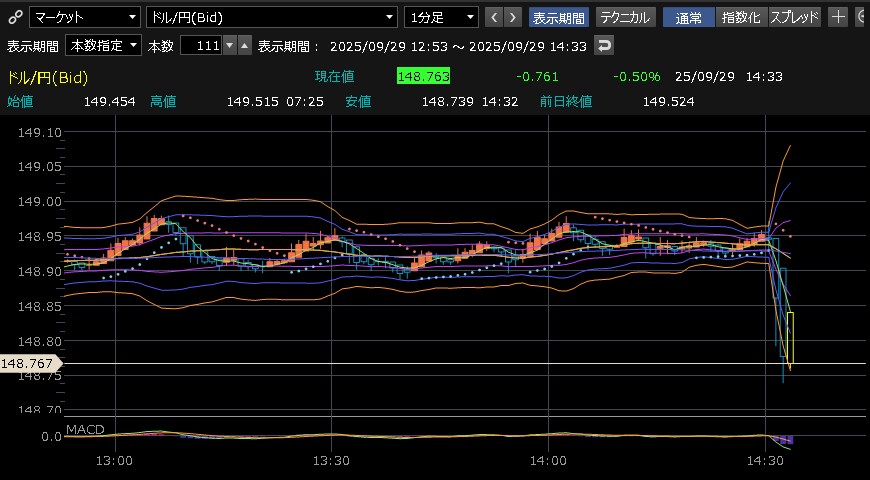Screen dimensions: 870x480
Task: Click the 本数 bar count input field
Action: pyautogui.click(x=199, y=46)
